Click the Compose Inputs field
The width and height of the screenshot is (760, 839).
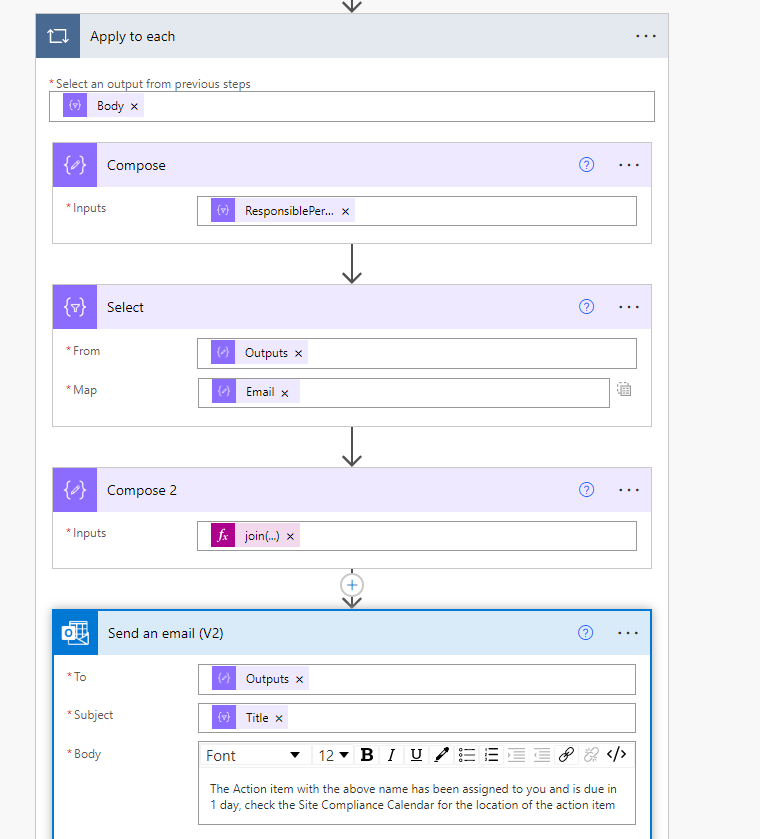(x=416, y=211)
